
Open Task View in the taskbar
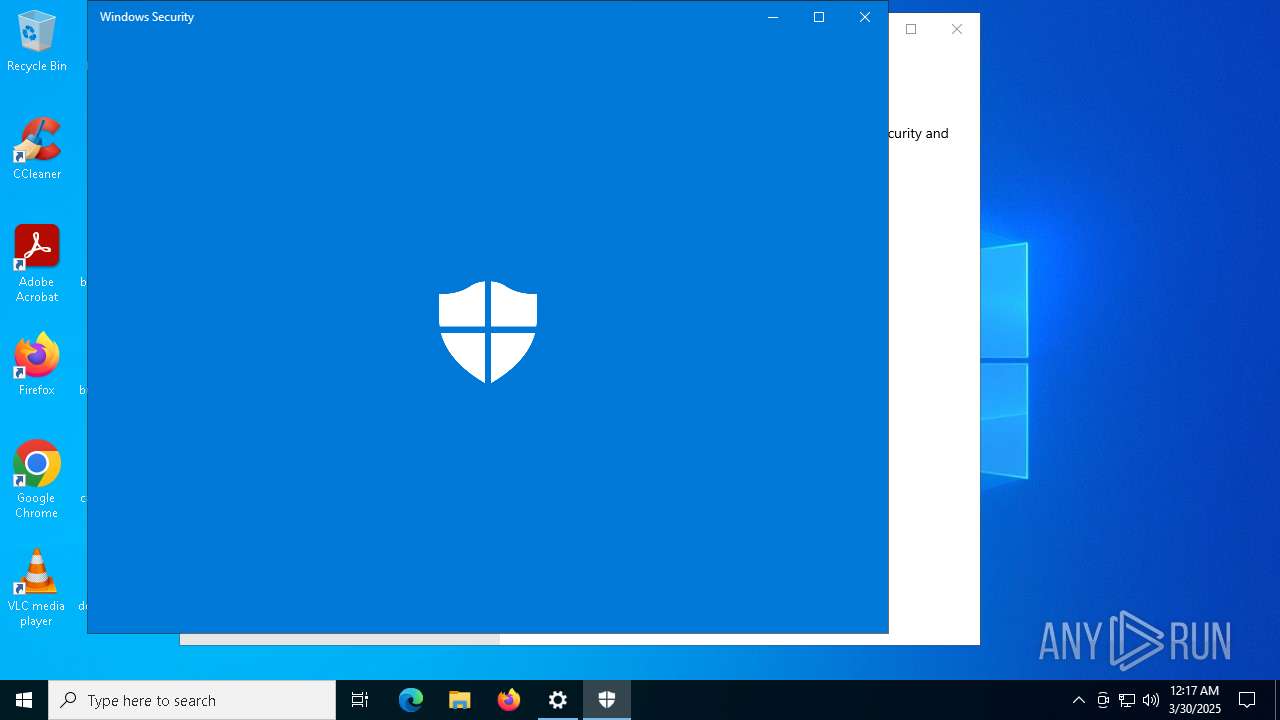coord(360,700)
